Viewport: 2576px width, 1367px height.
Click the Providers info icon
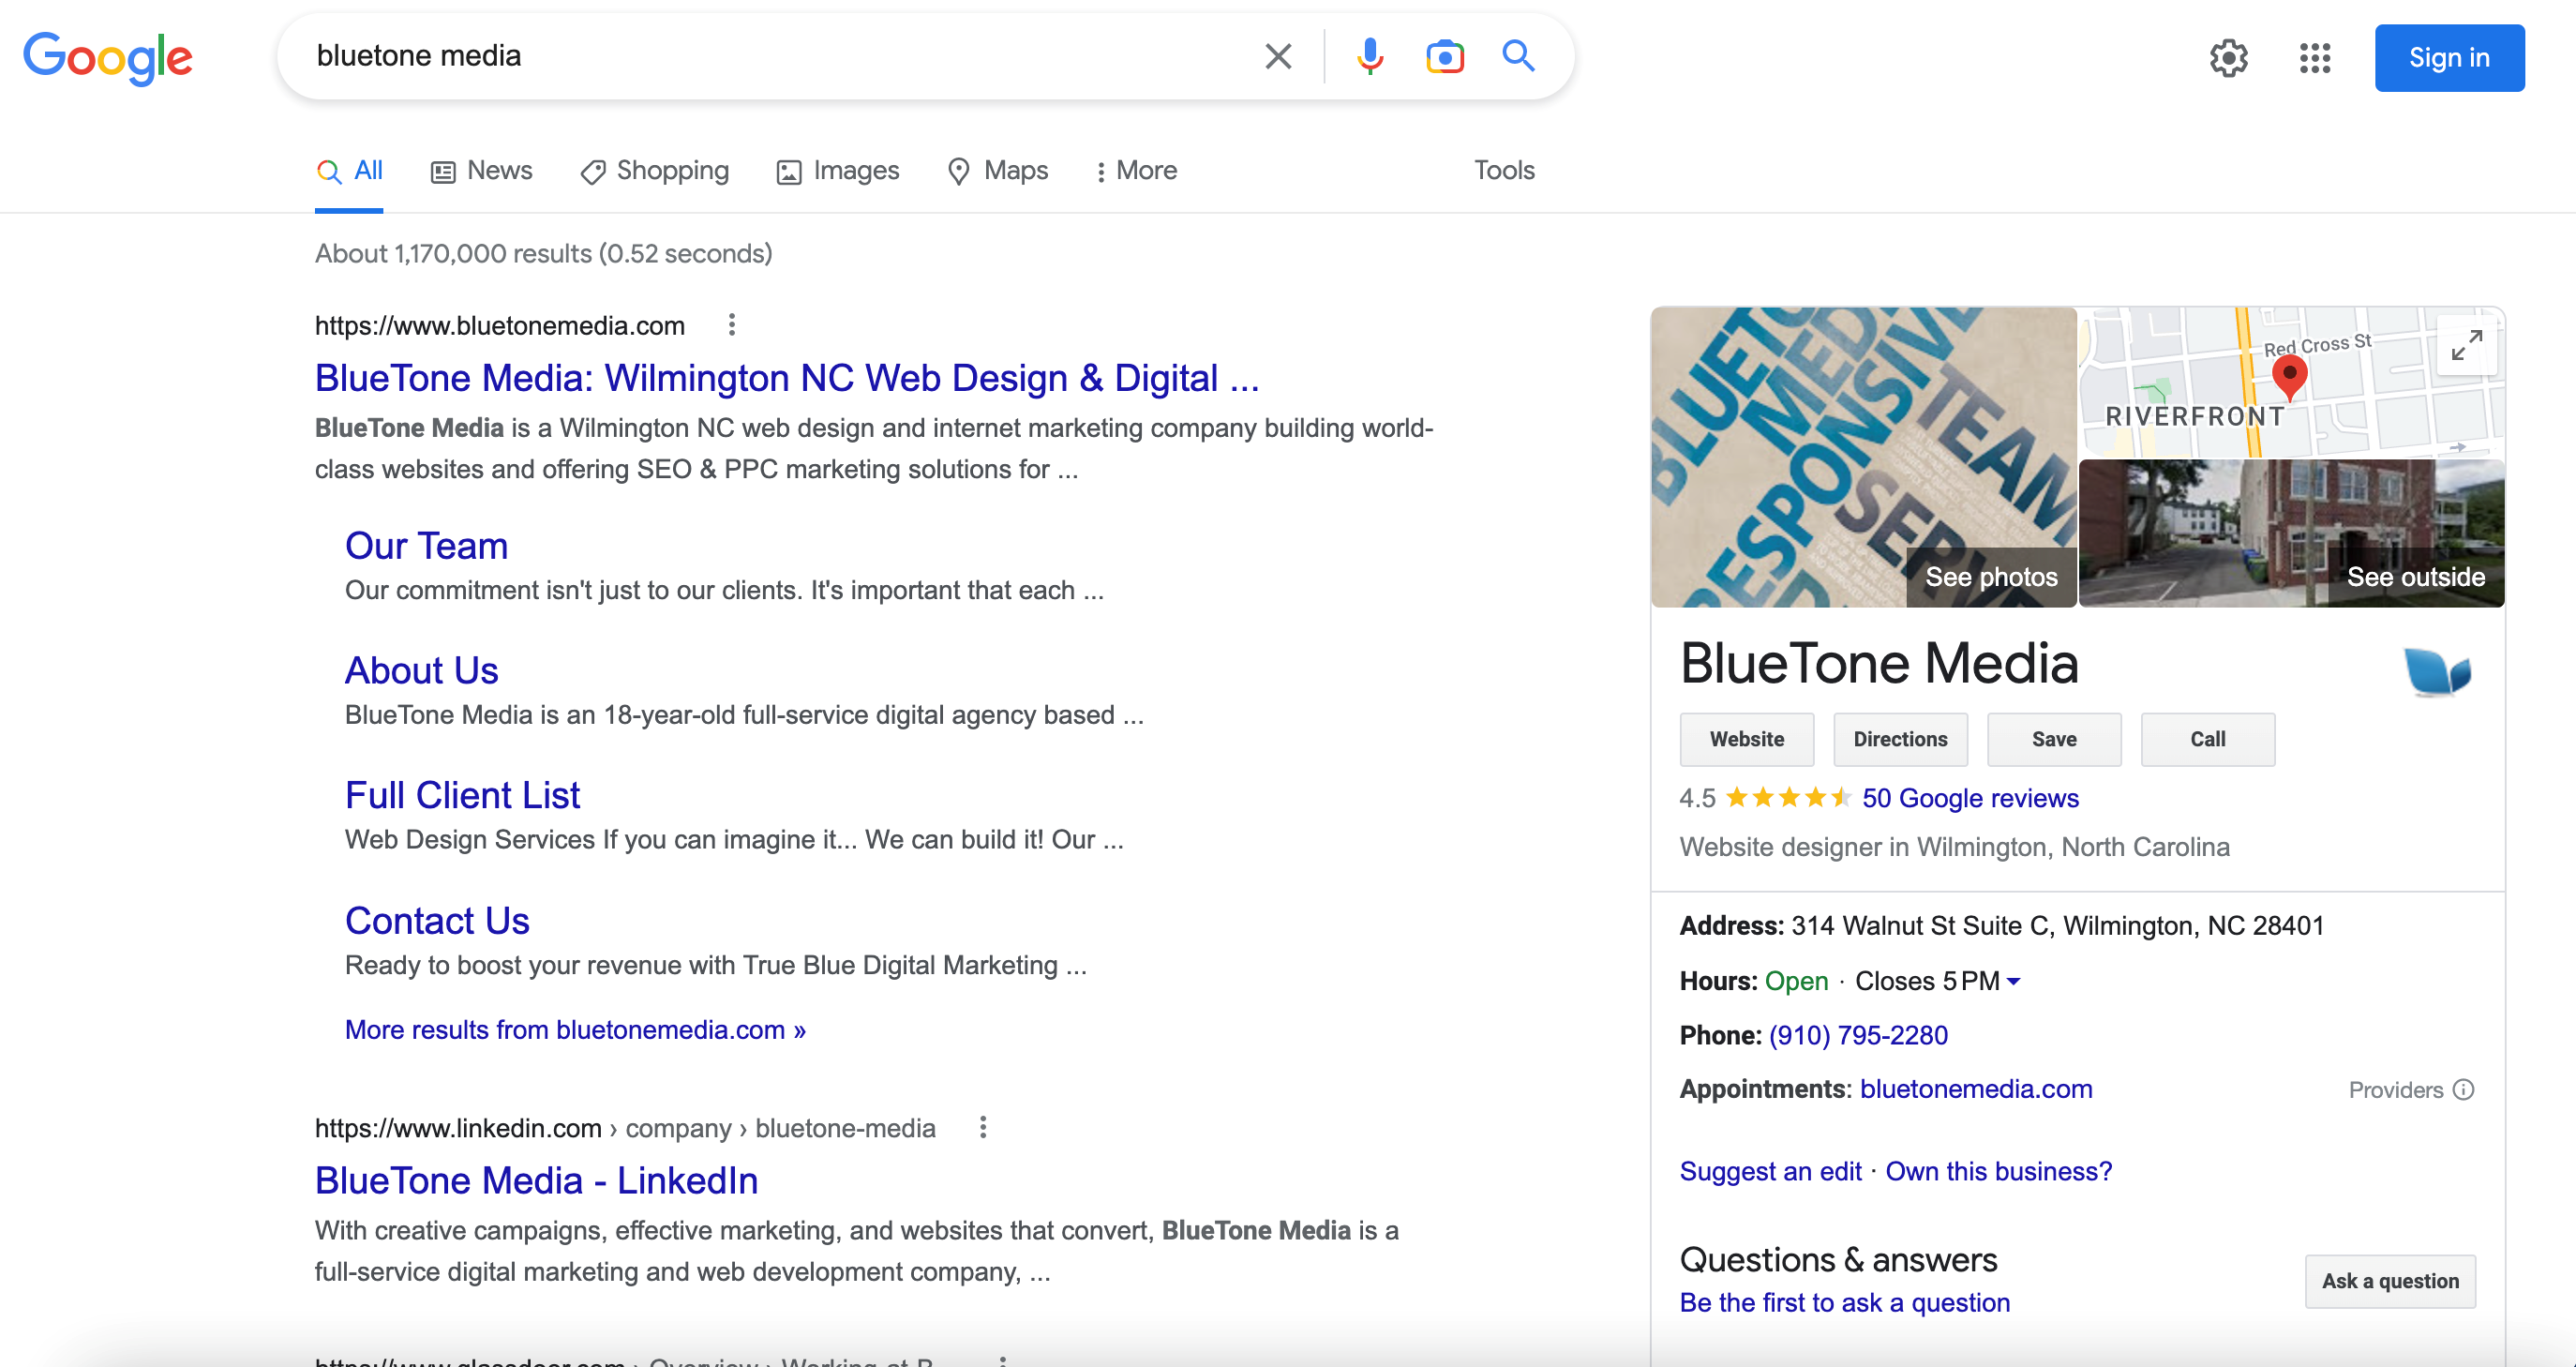[2464, 1089]
